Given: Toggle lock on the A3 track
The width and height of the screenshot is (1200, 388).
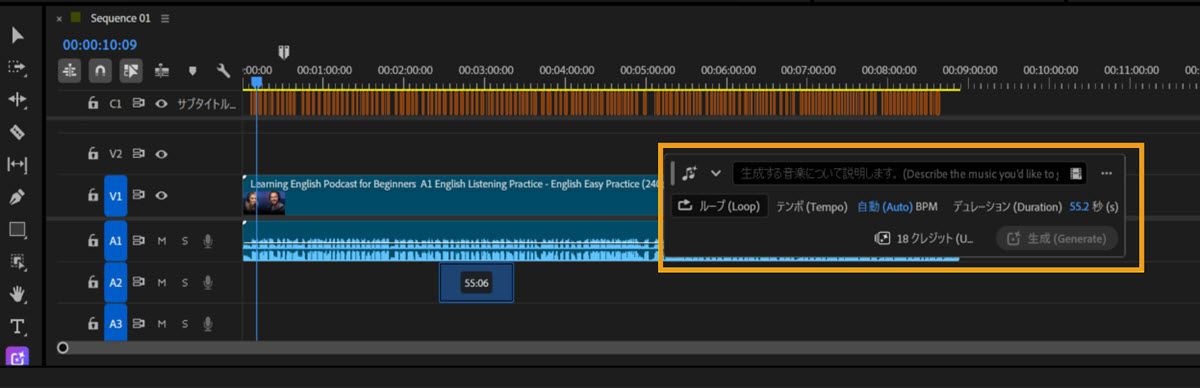Looking at the screenshot, I should [x=93, y=324].
